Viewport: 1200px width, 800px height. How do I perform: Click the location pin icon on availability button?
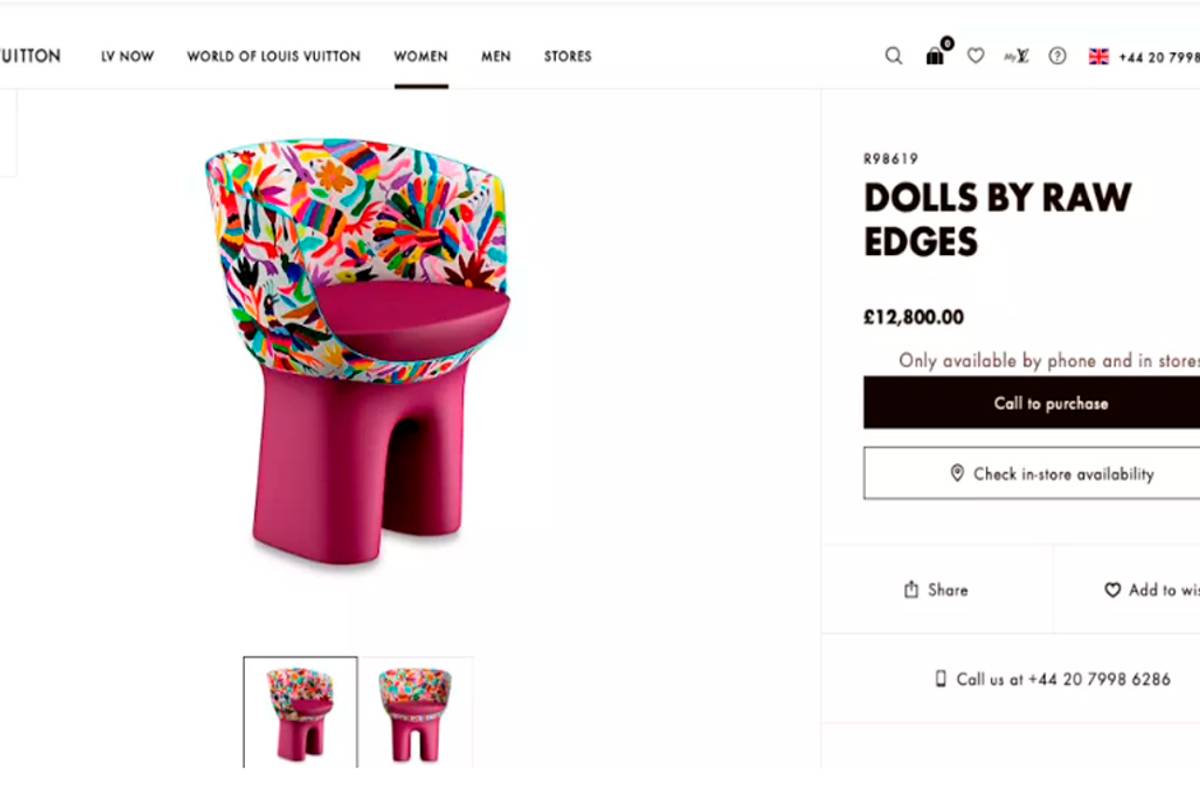[957, 473]
